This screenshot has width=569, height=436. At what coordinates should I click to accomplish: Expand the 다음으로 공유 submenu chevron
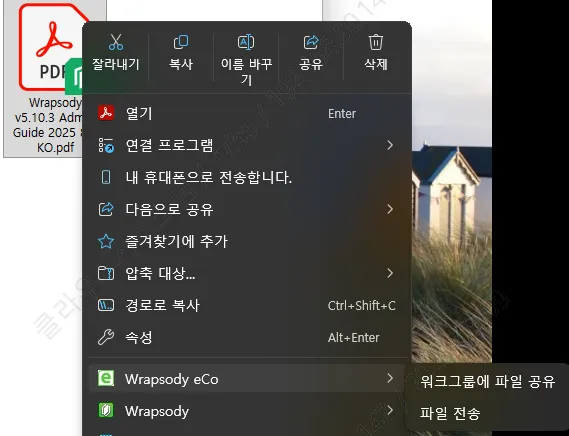coord(390,209)
